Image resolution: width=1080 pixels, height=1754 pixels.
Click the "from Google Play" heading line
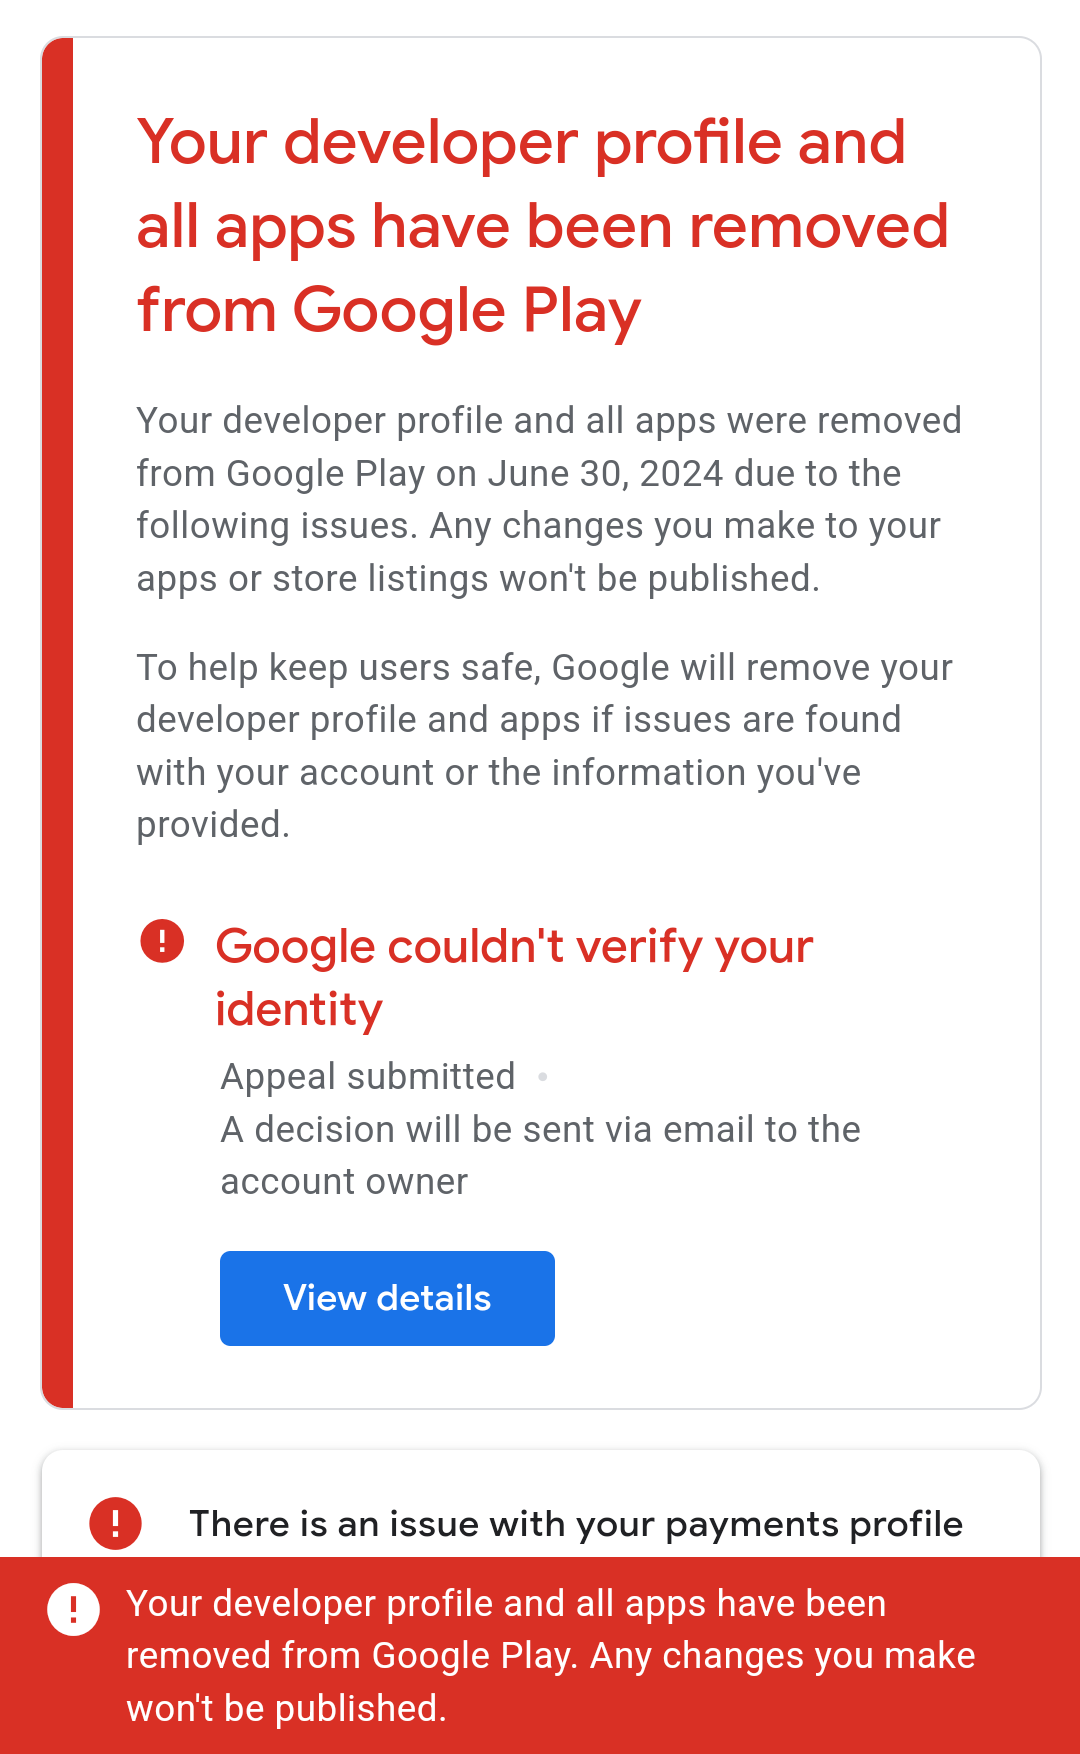[x=388, y=311]
